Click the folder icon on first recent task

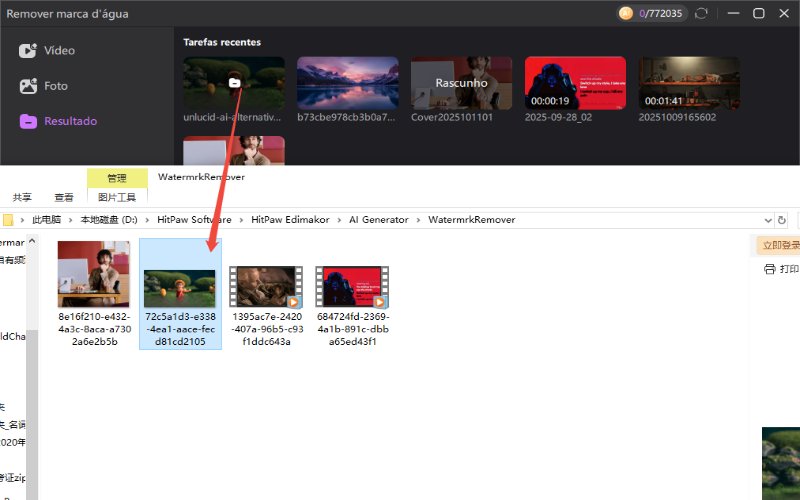tap(233, 83)
